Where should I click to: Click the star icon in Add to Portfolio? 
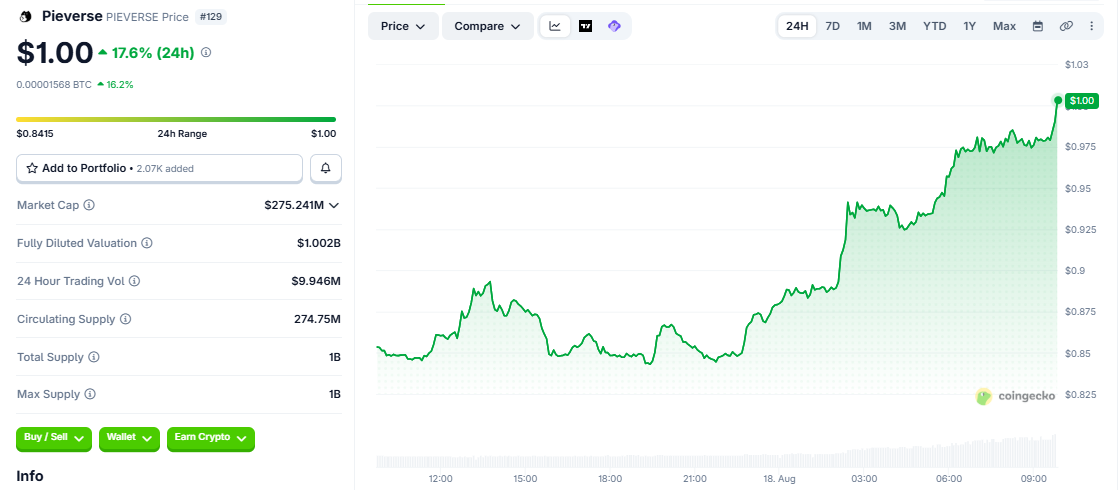click(x=32, y=168)
